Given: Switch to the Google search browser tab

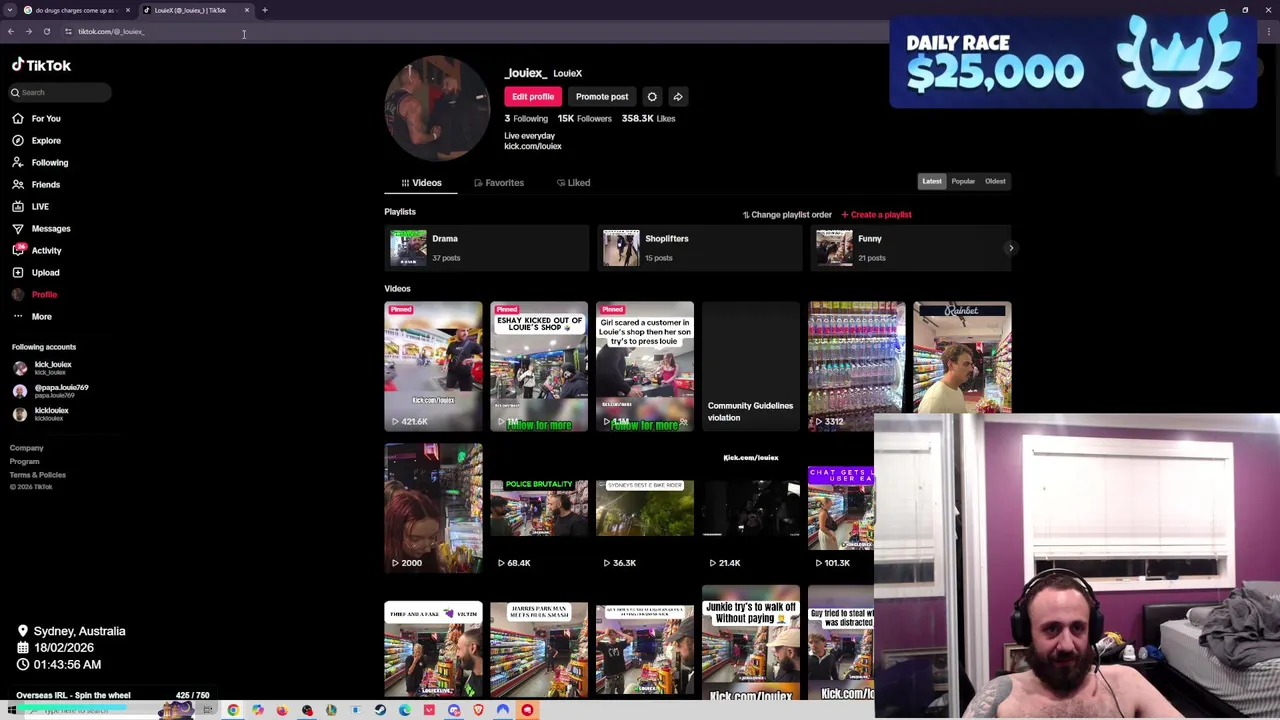Looking at the screenshot, I should click(77, 10).
